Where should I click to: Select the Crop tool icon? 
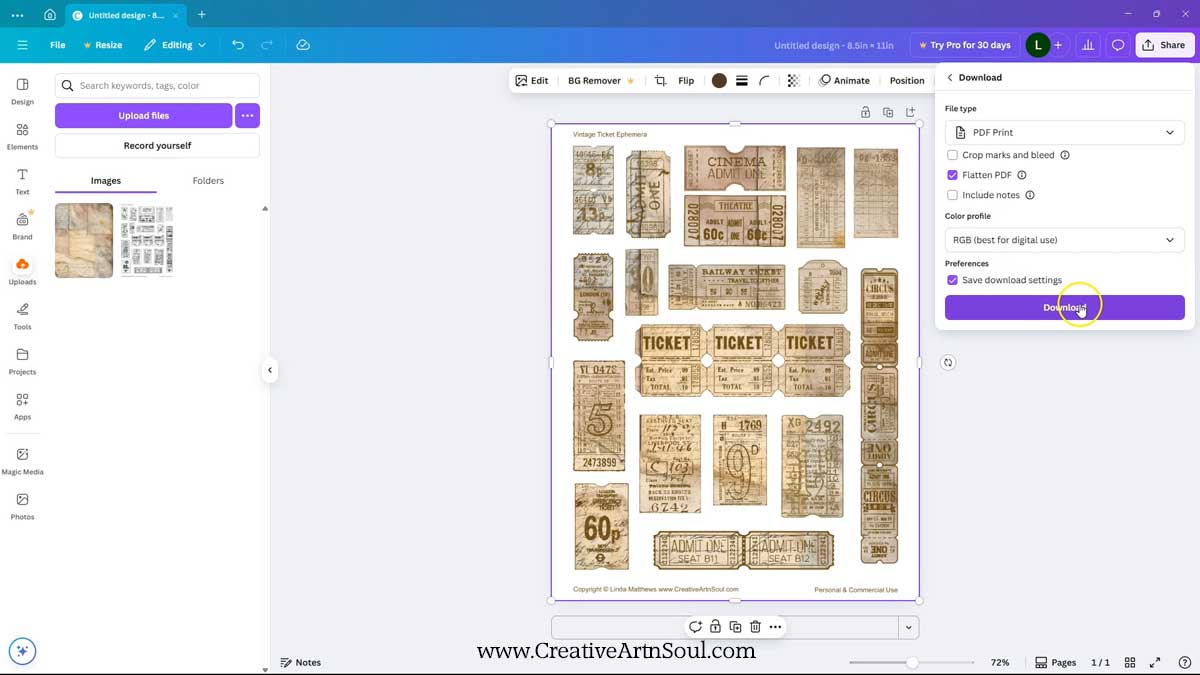pyautogui.click(x=660, y=81)
